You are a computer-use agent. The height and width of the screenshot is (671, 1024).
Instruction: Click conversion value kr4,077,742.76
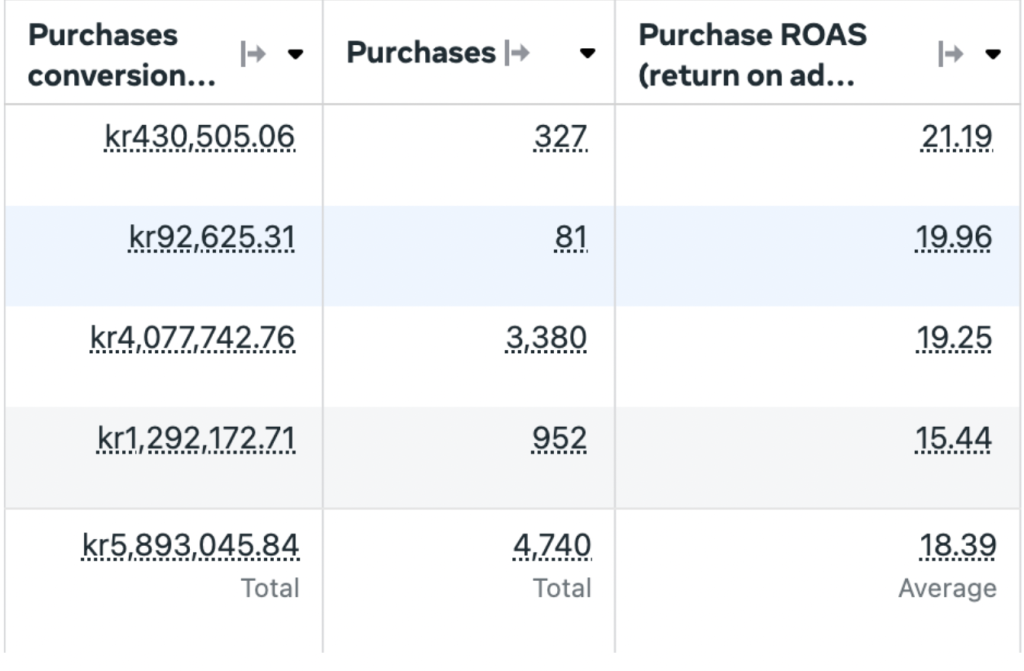193,338
